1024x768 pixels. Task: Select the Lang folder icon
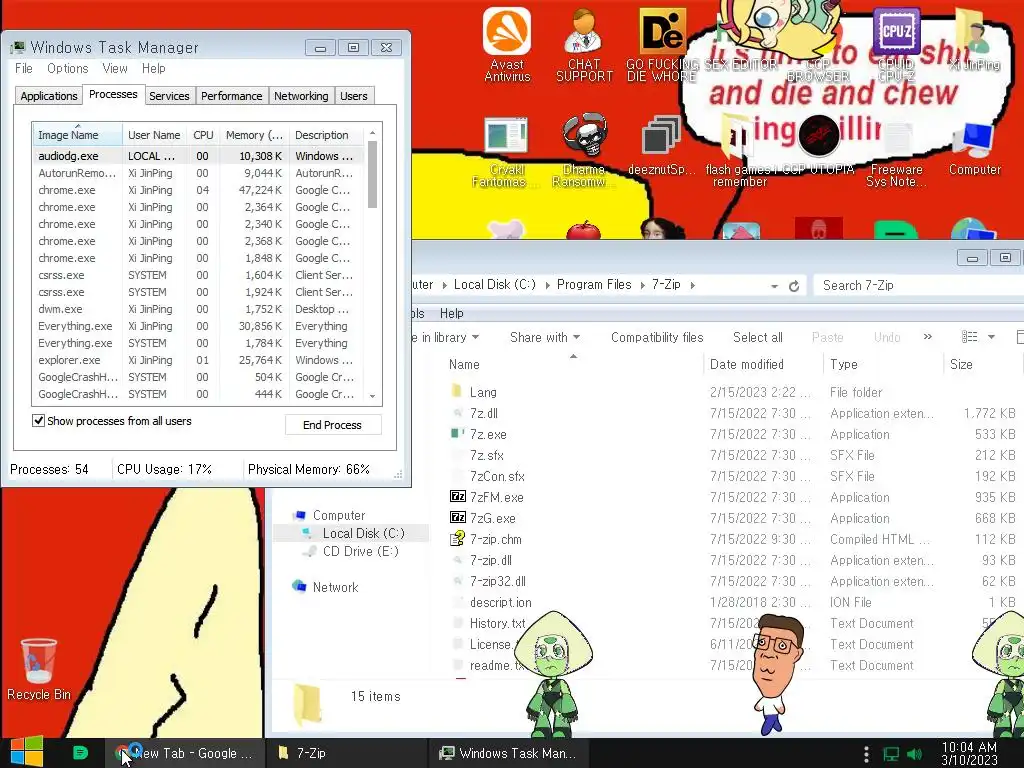(x=456, y=392)
